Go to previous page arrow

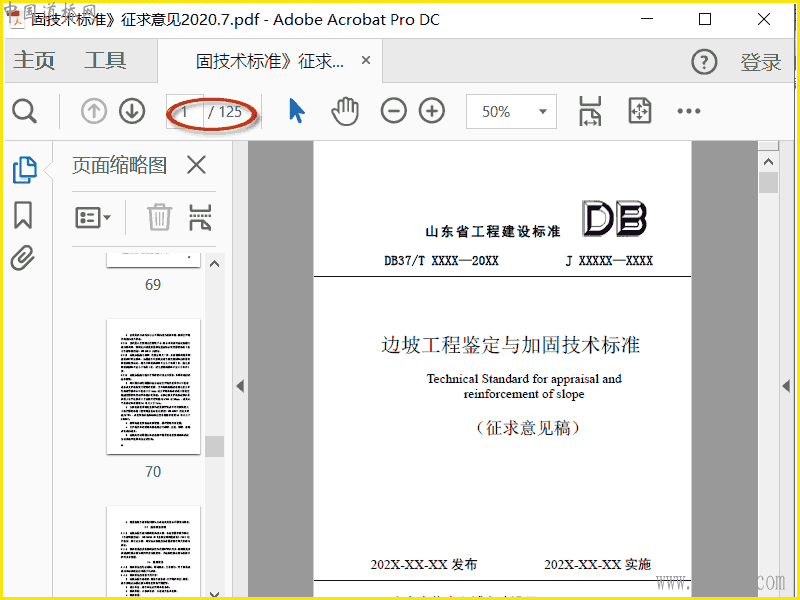(94, 111)
